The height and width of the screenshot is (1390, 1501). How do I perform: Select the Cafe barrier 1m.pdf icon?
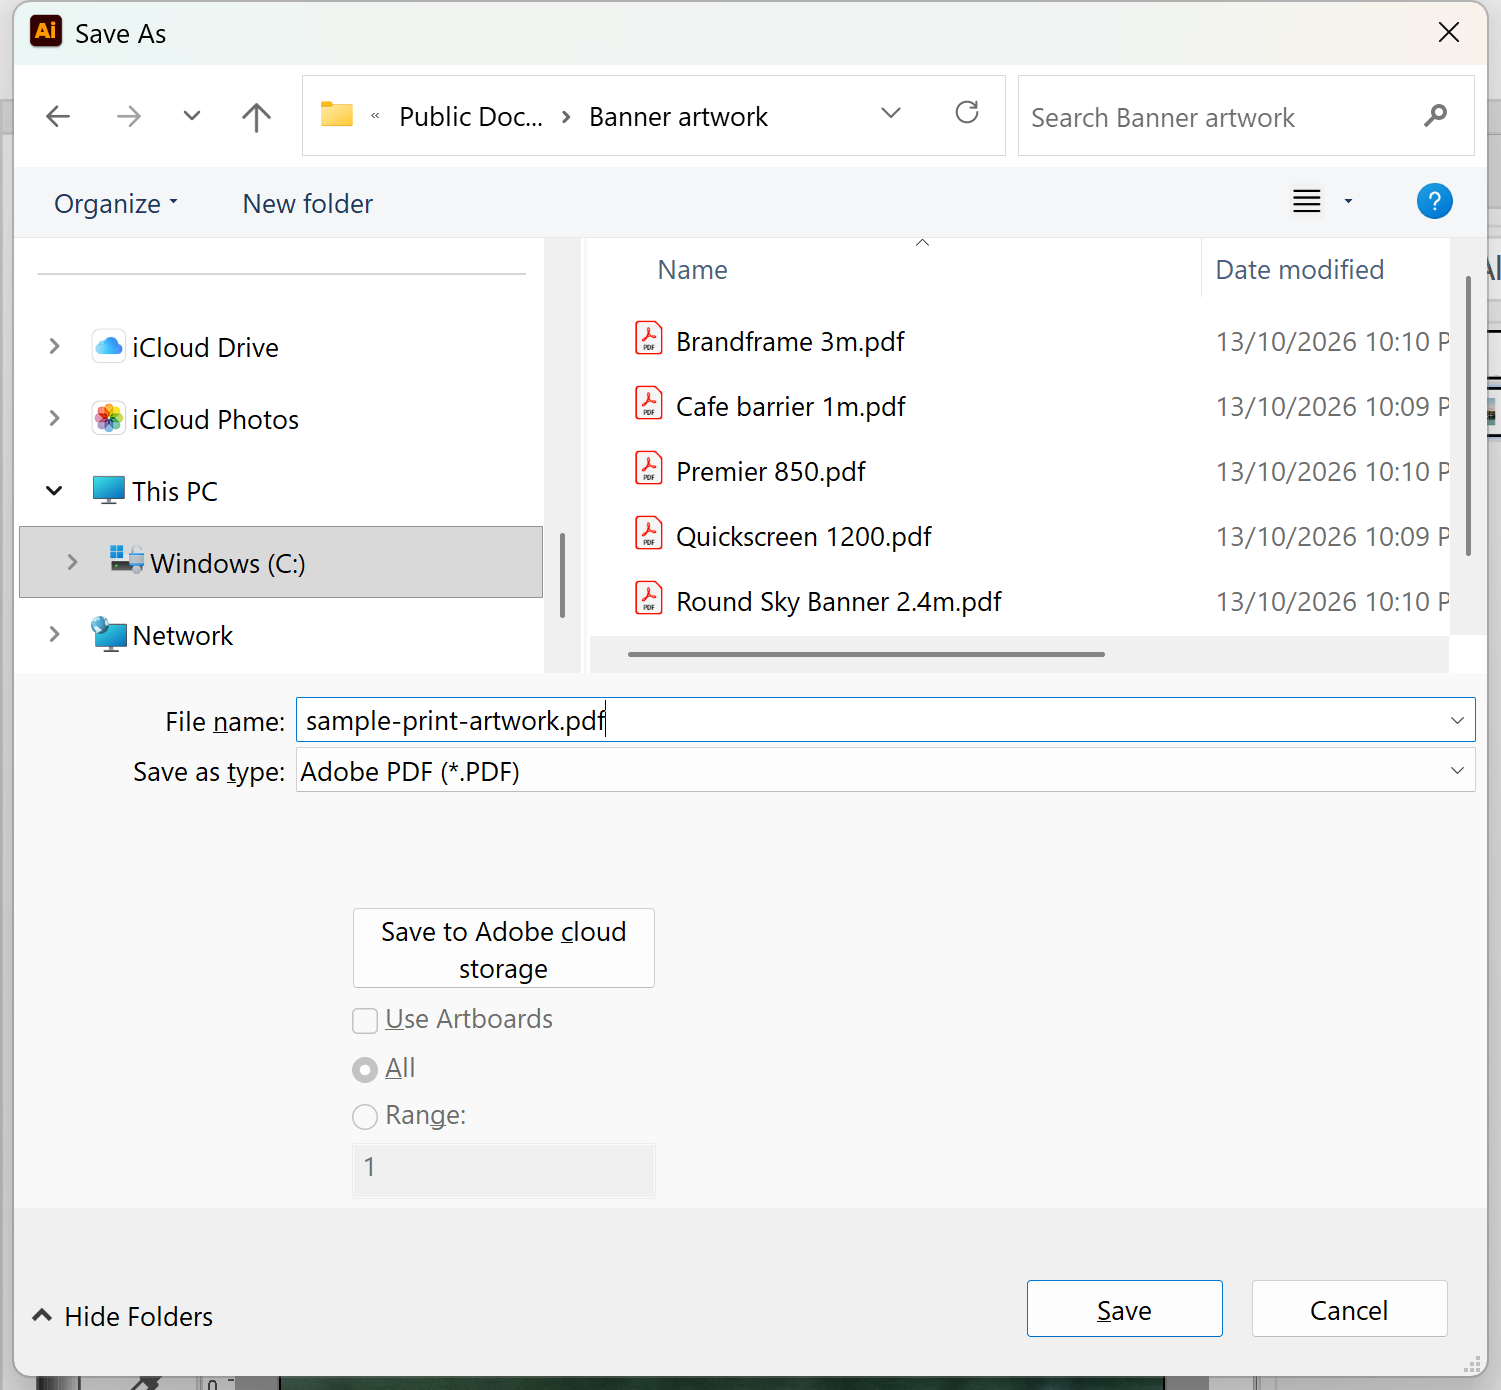649,404
